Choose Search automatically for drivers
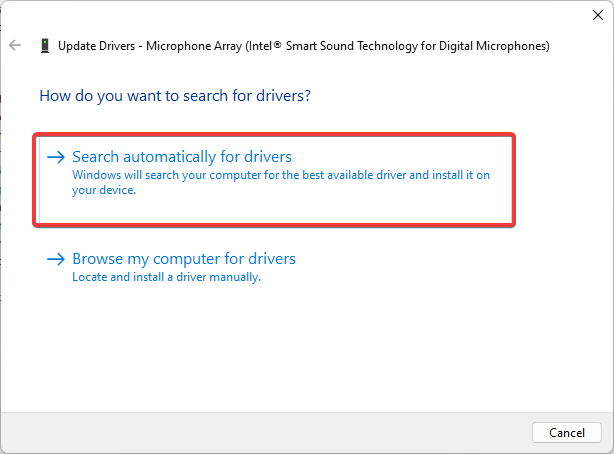 [x=274, y=180]
